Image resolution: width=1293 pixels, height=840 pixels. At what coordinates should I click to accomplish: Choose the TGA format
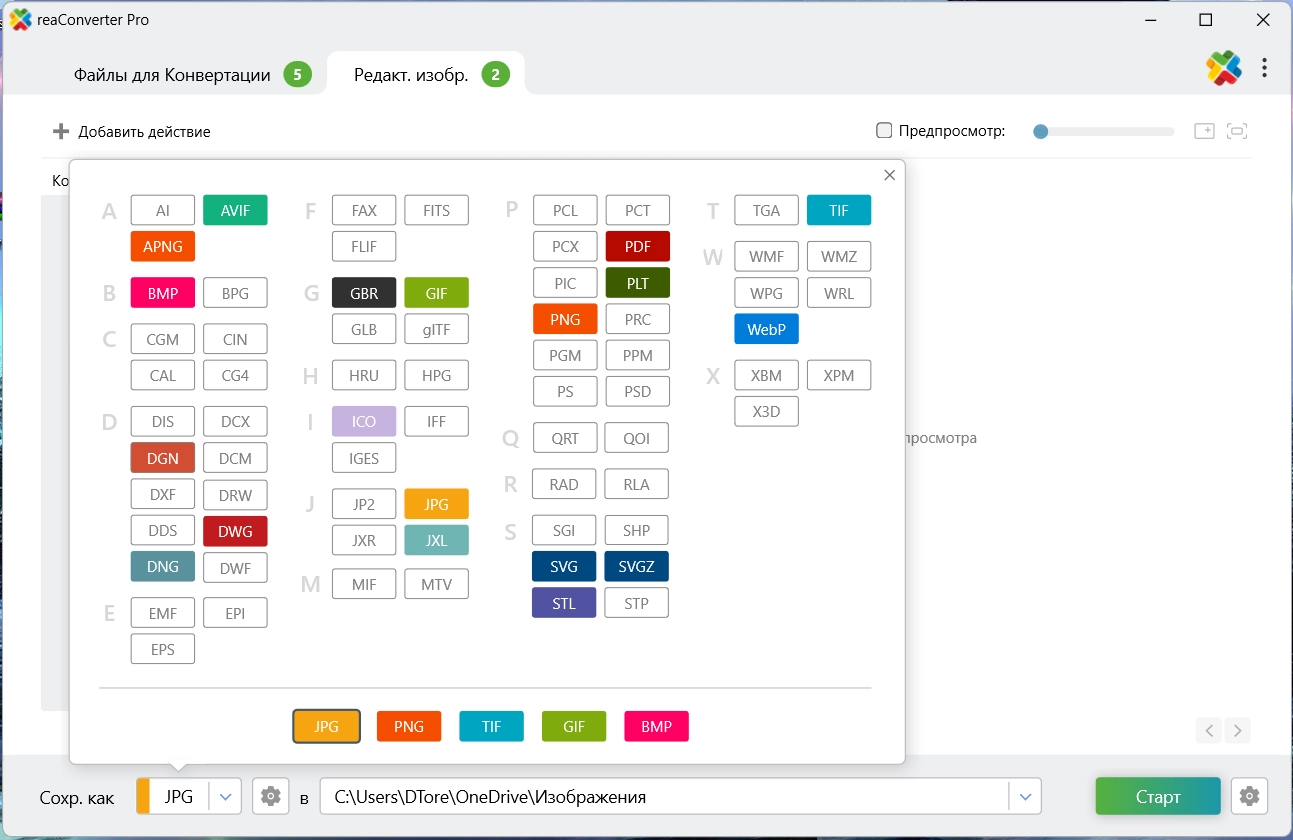point(767,210)
